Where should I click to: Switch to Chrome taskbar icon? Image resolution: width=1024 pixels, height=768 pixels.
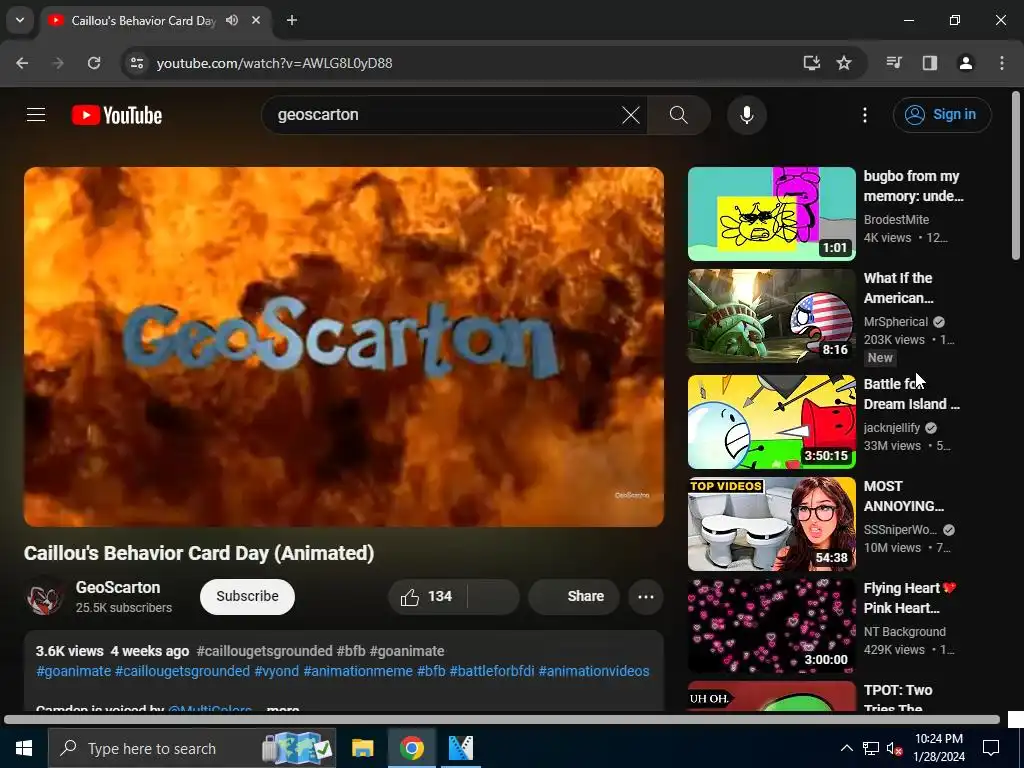(411, 748)
